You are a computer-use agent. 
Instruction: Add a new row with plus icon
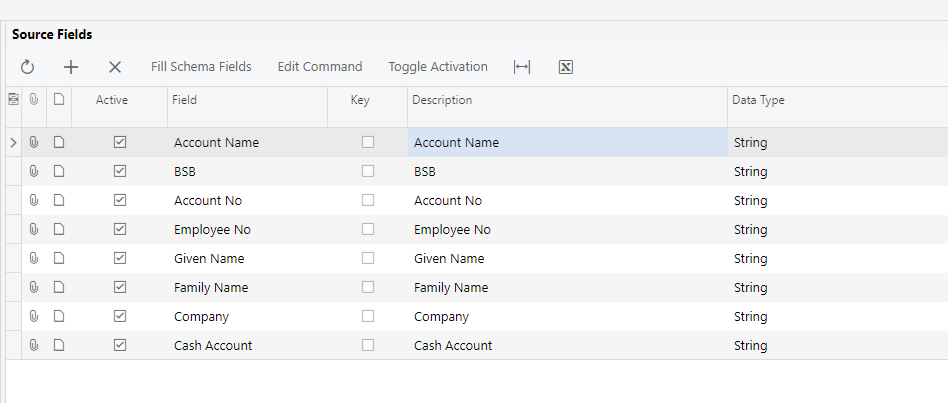point(71,67)
